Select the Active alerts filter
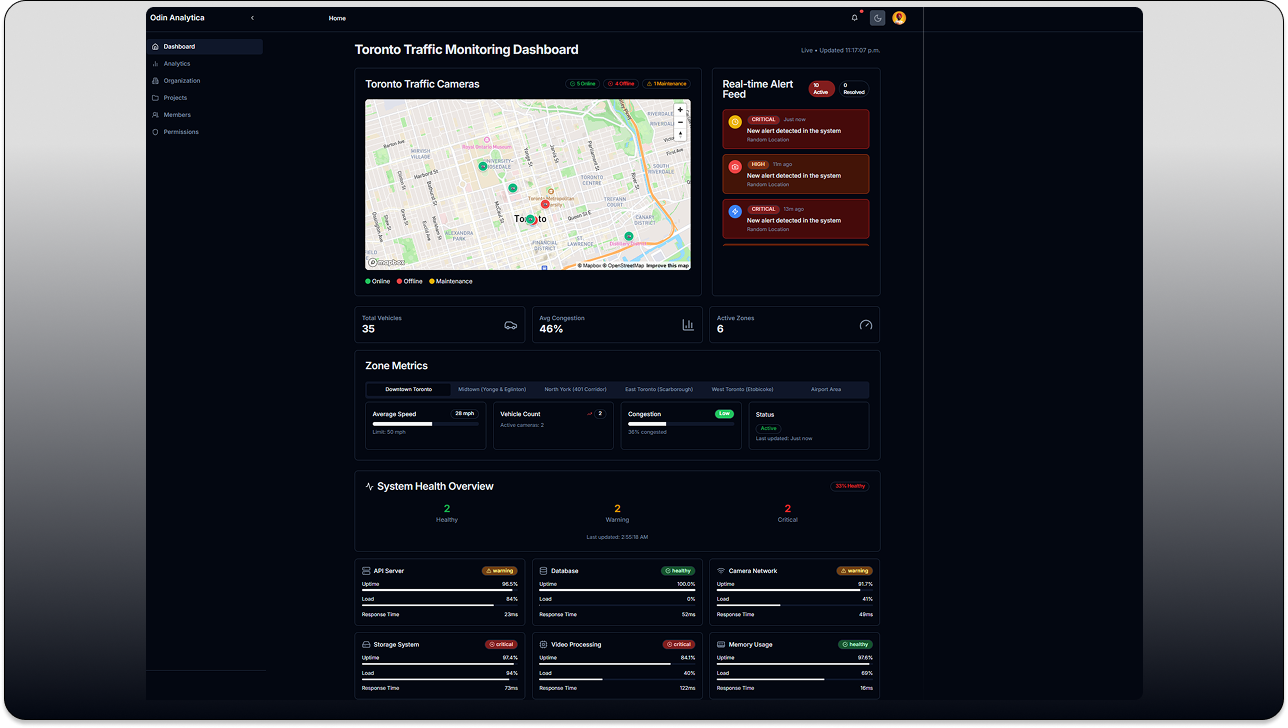 click(820, 89)
